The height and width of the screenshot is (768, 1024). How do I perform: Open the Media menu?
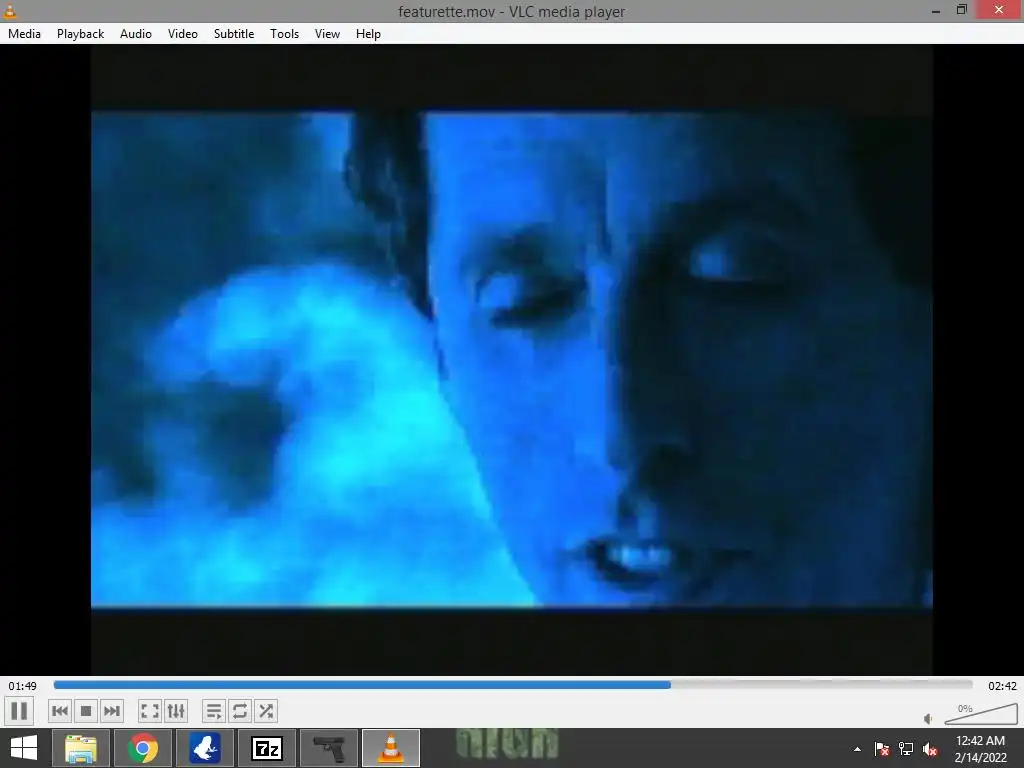tap(24, 34)
